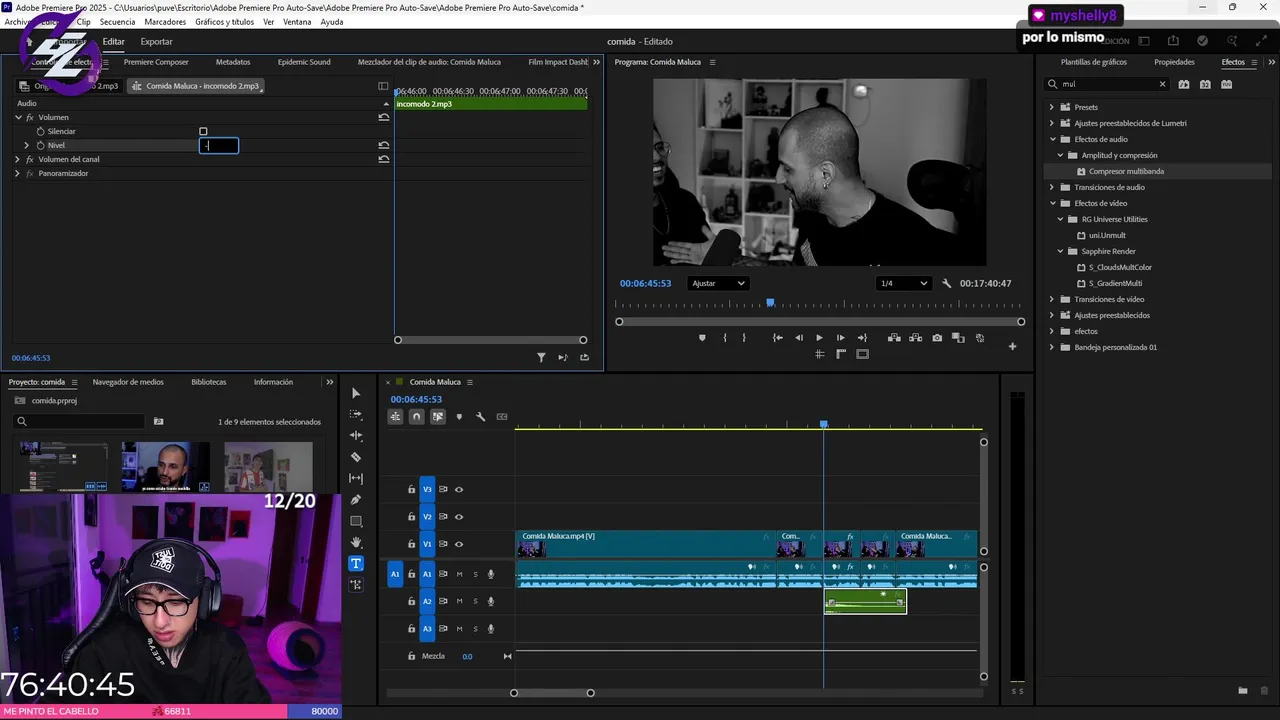This screenshot has width=1280, height=720.
Task: Click the Lift button in Program monitor
Action: 894,338
